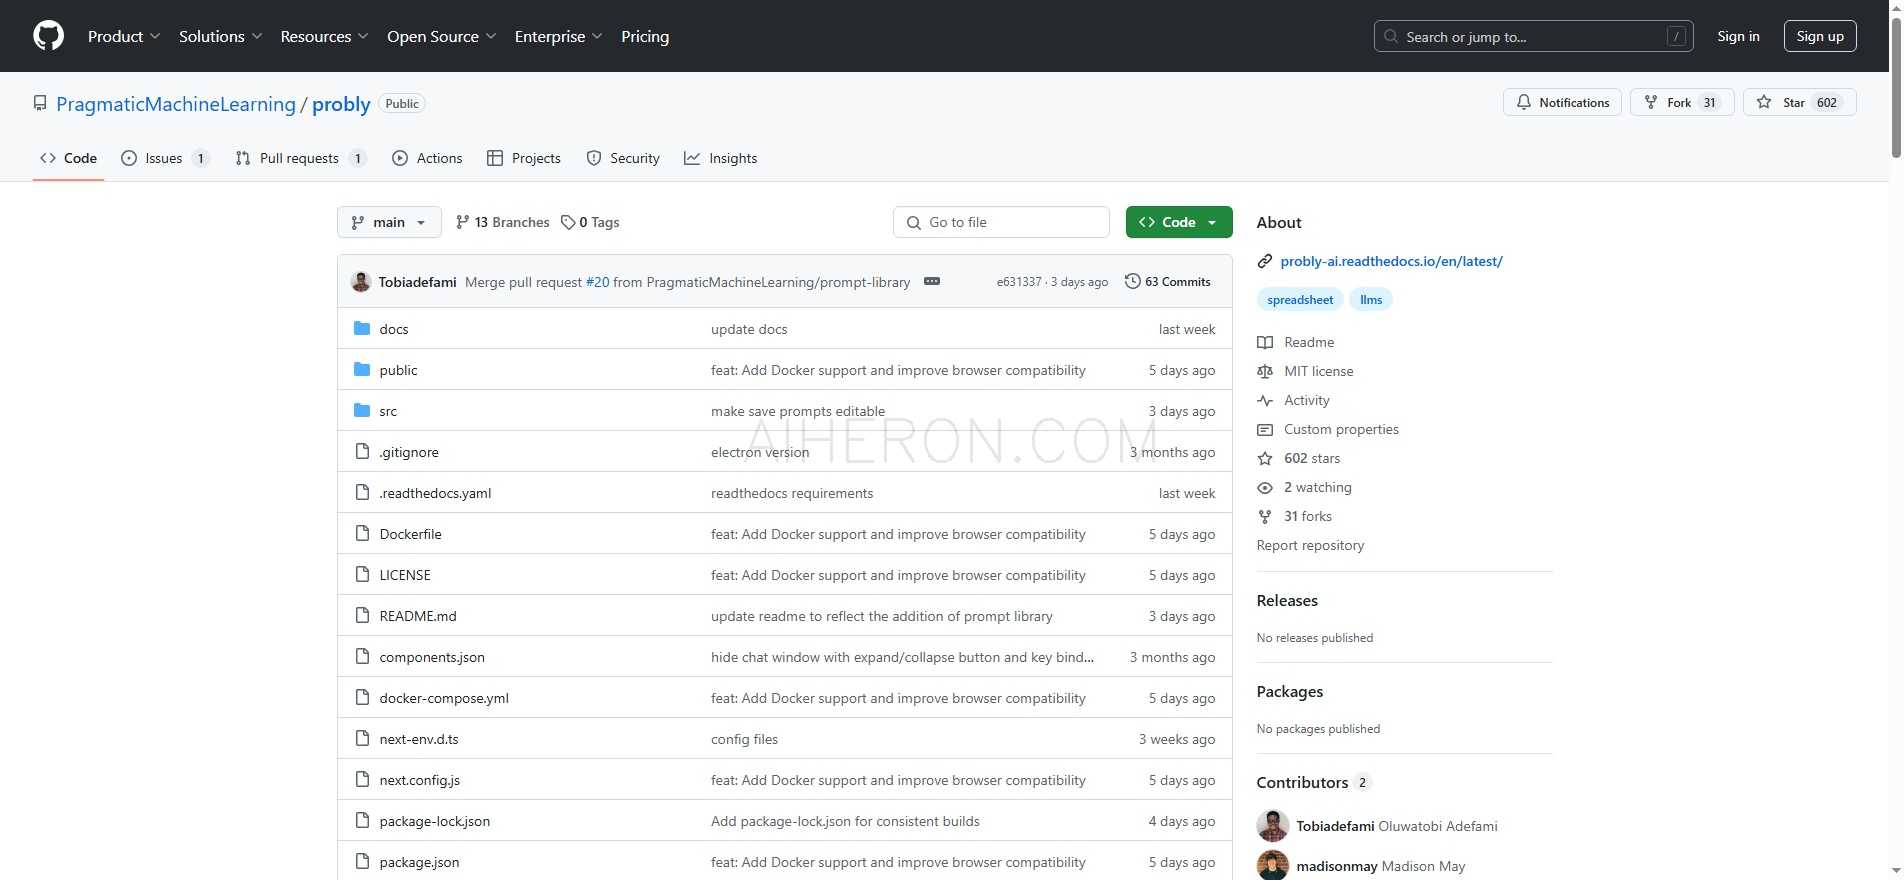Screen dimensions: 1904x880
Task: Open the Product dropdown menu
Action: [x=124, y=36]
